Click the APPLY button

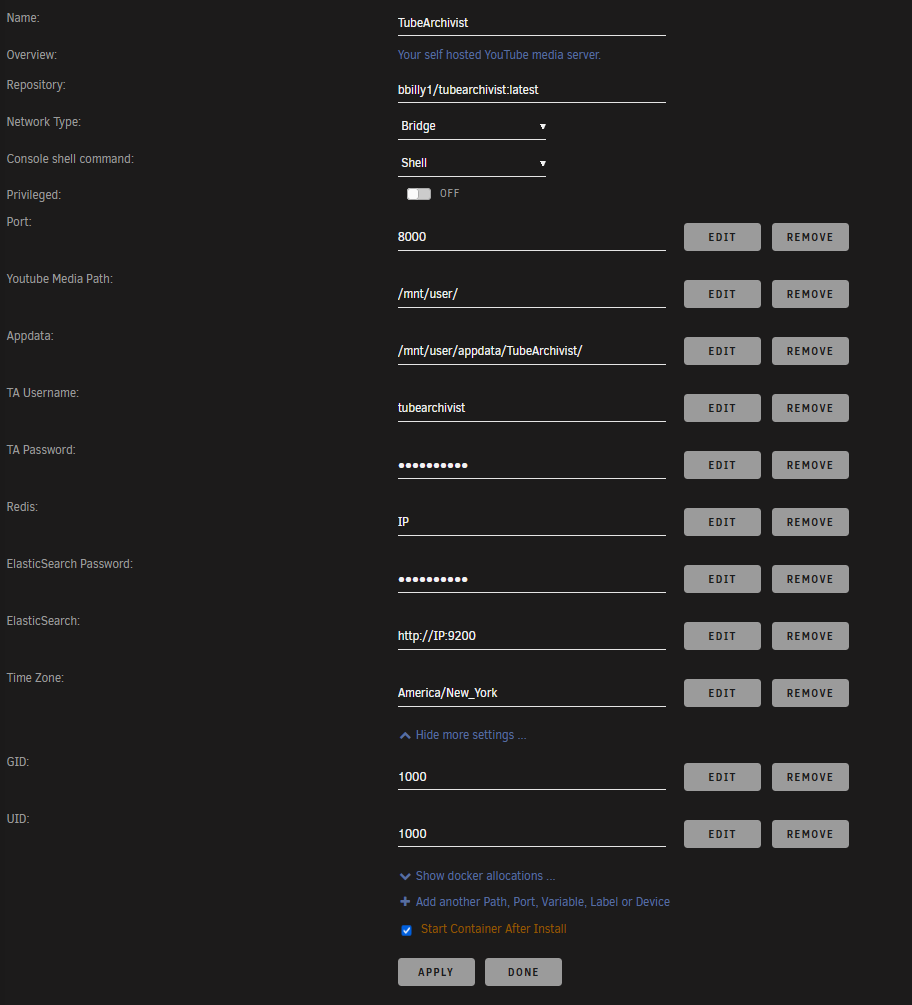pyautogui.click(x=436, y=972)
